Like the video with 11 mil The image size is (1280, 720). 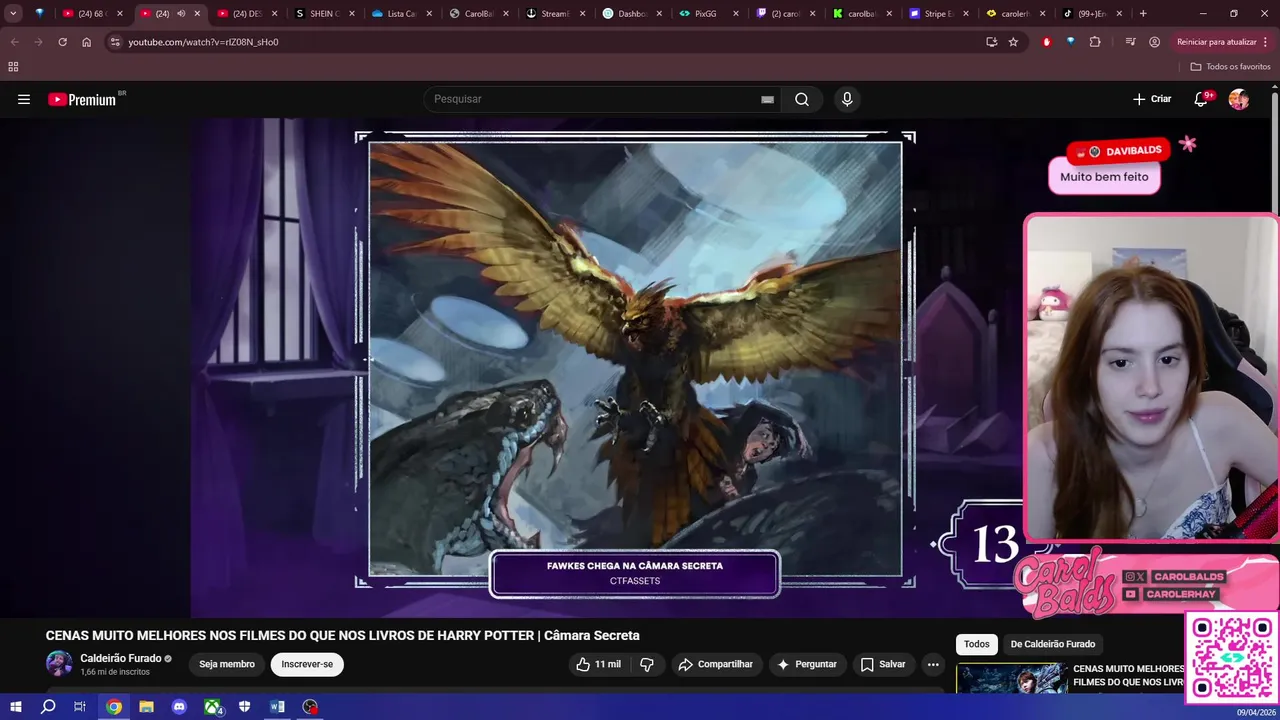click(598, 664)
